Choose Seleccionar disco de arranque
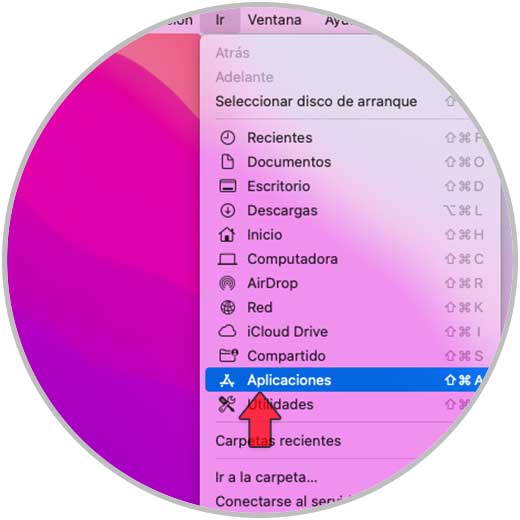Screen dimensions: 520x520 (x=316, y=101)
